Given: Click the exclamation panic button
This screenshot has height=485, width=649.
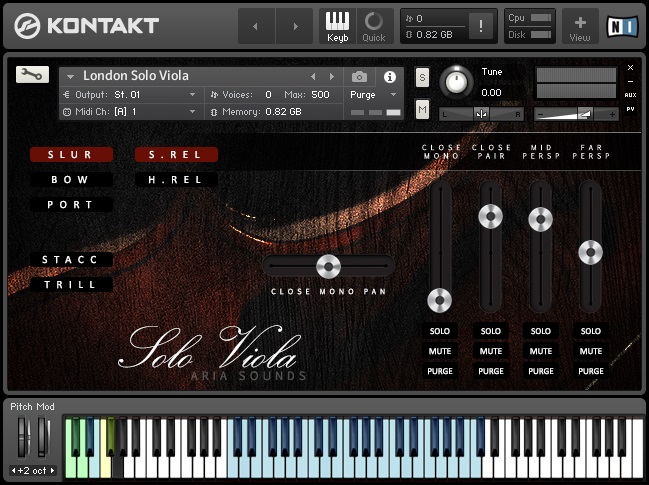Looking at the screenshot, I should coord(481,26).
